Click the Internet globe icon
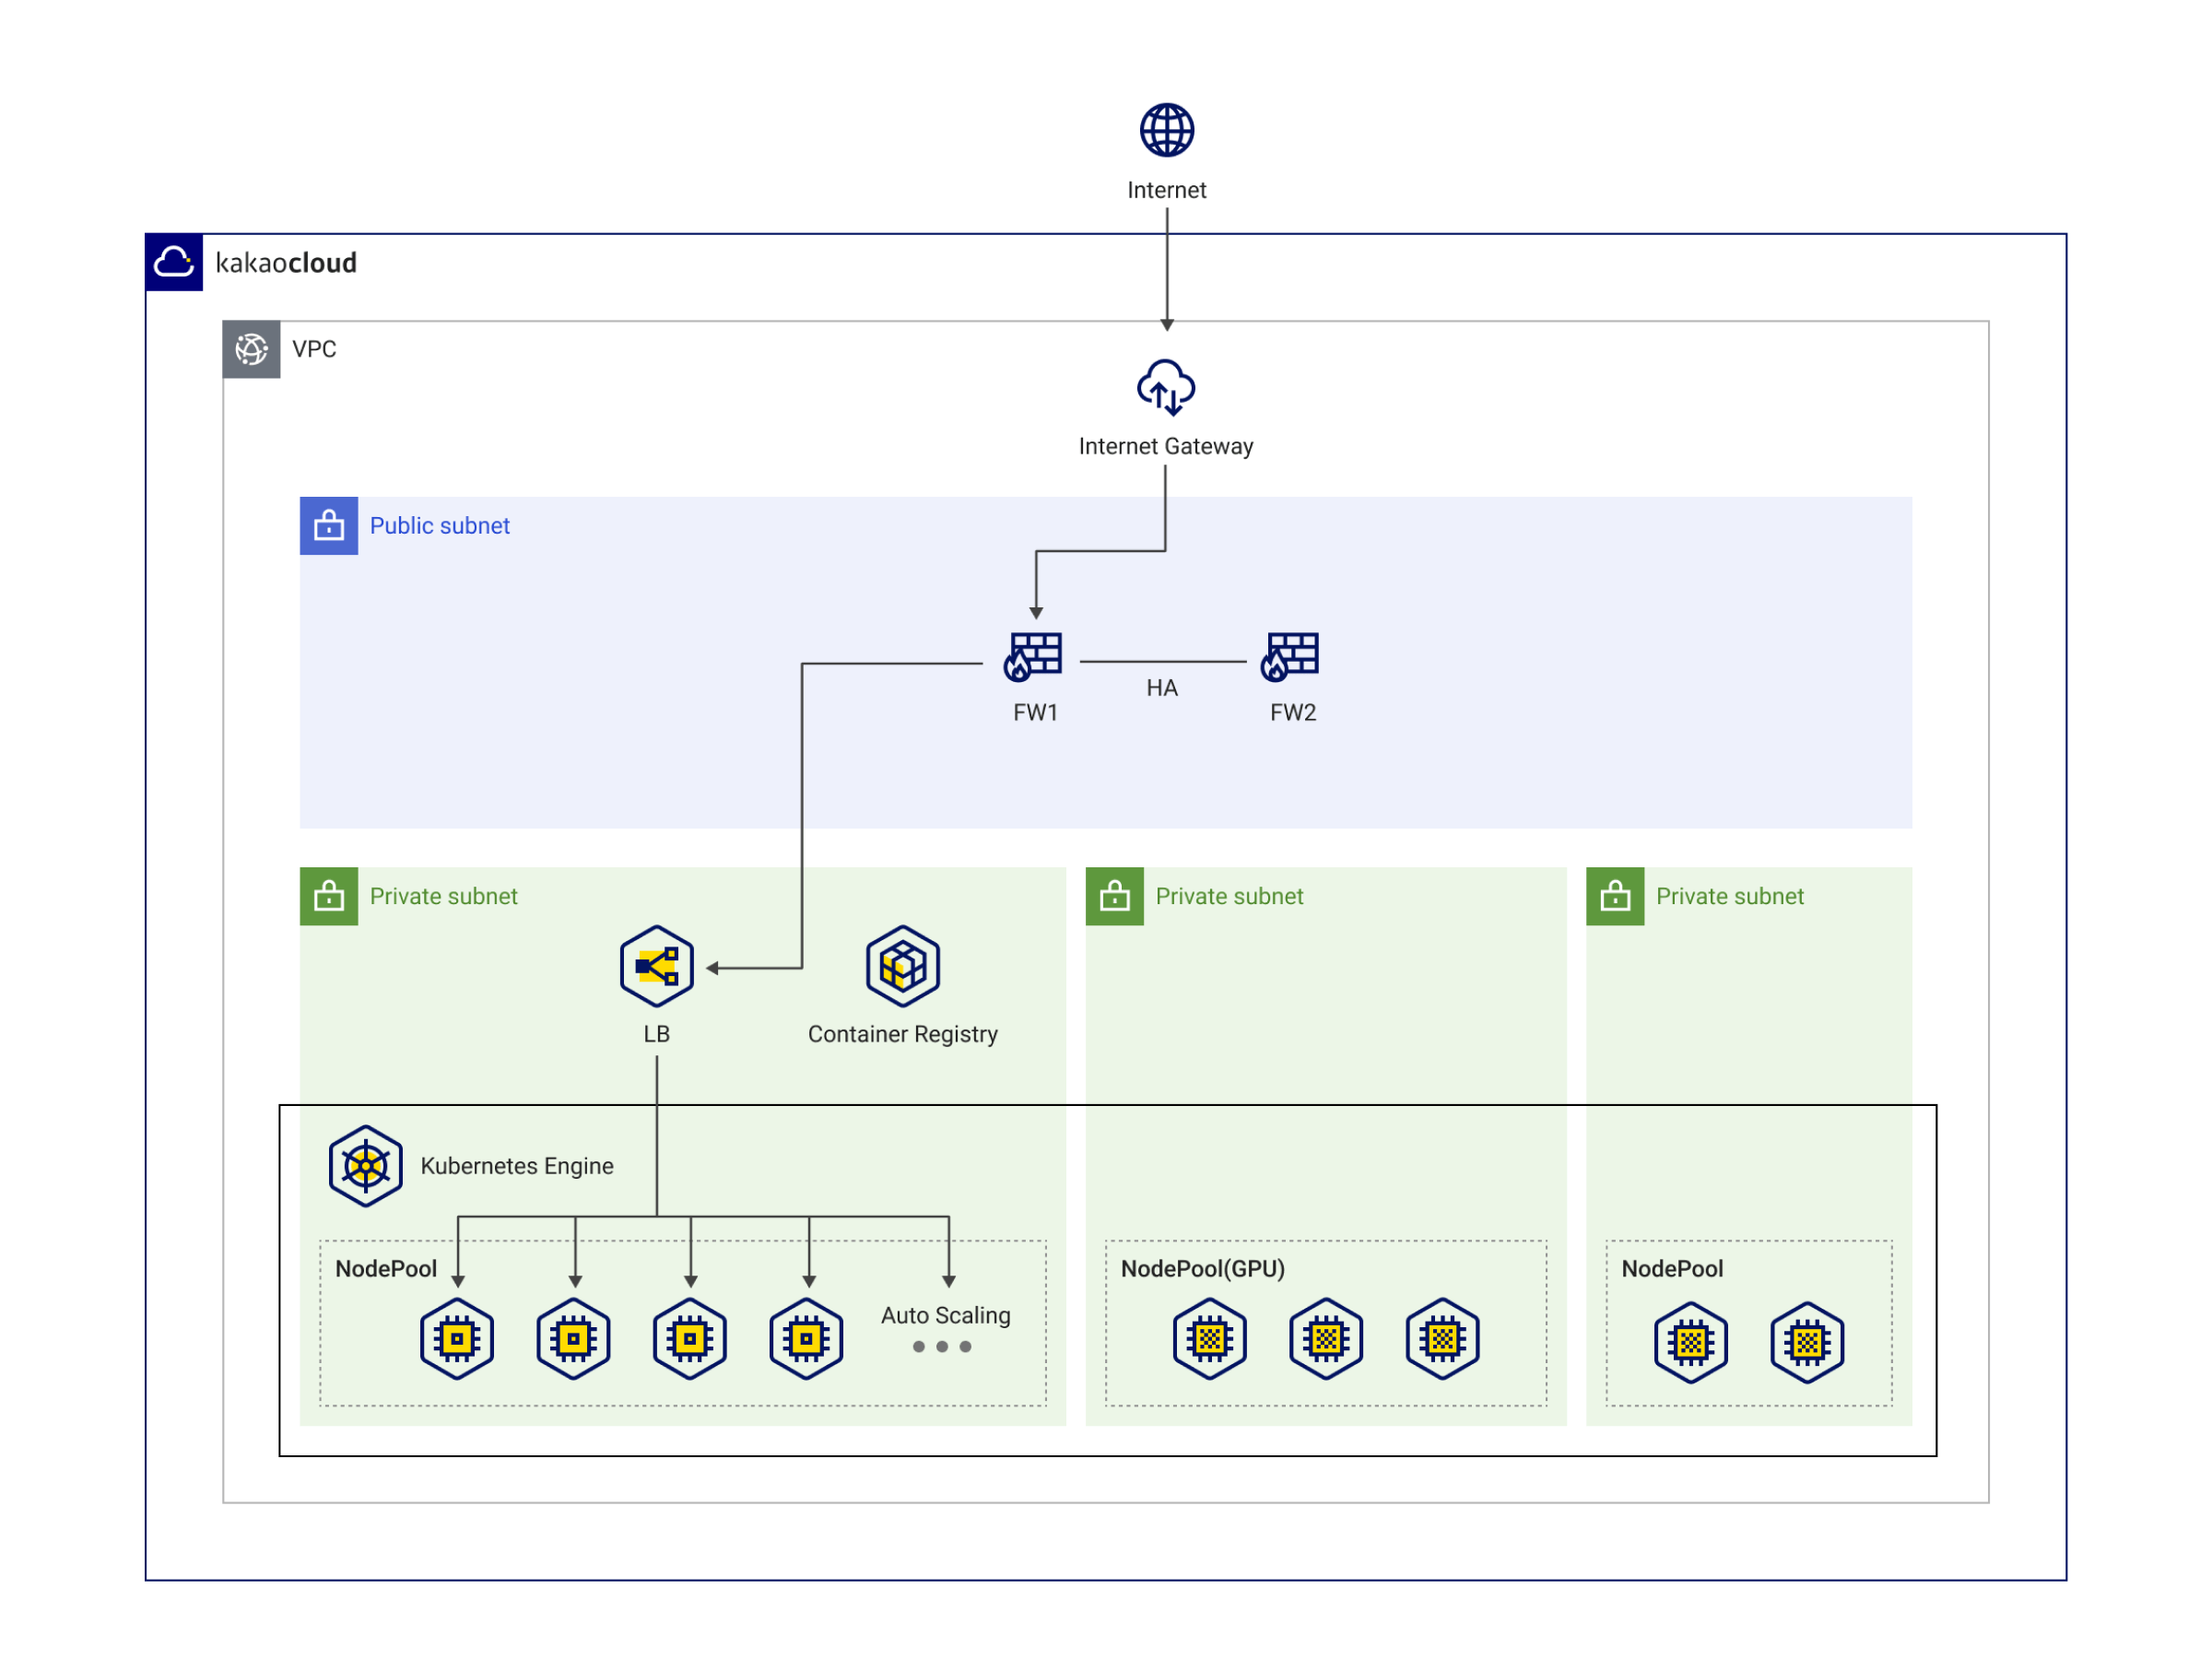Viewport: 2212px width, 1659px height. tap(1166, 130)
